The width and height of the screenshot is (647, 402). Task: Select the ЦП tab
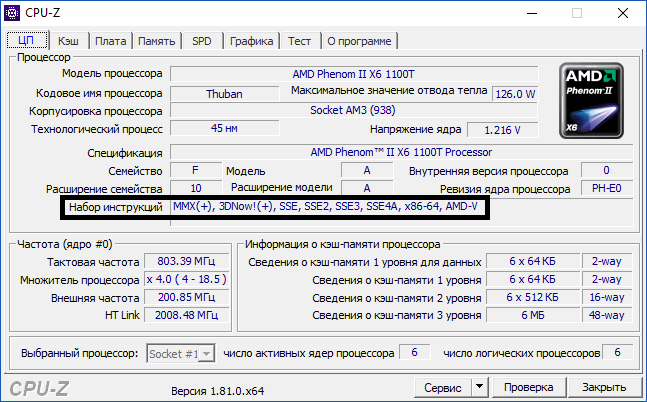[x=27, y=41]
